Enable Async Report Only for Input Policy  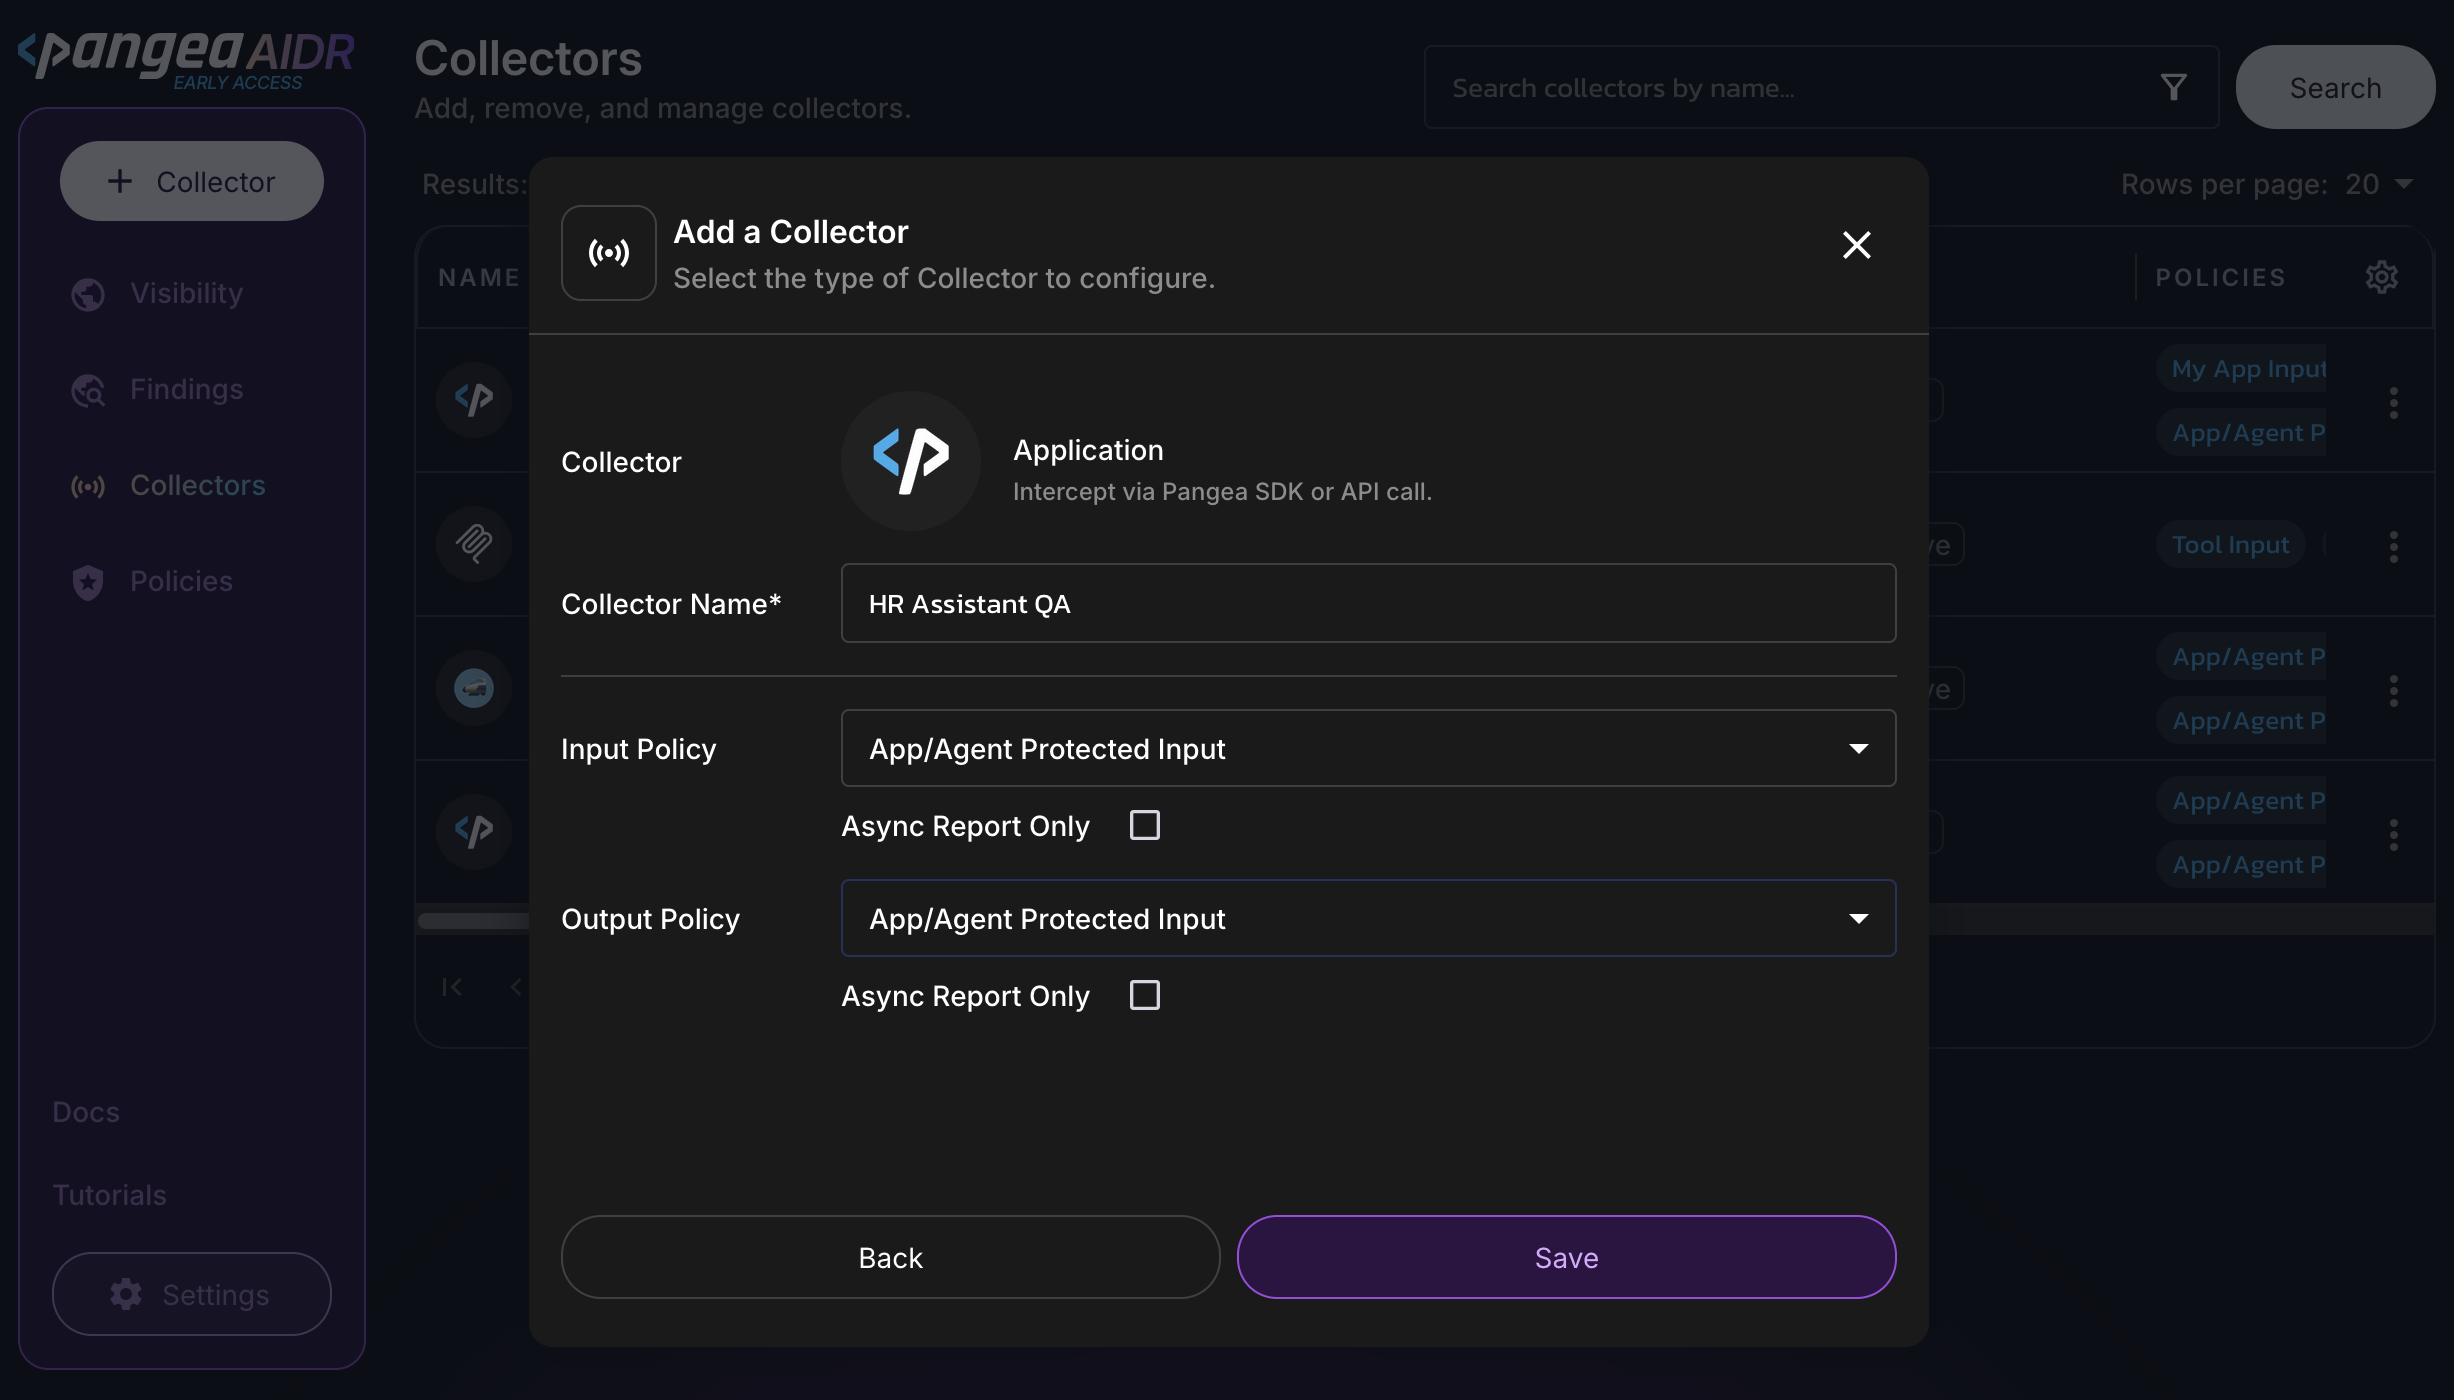[1144, 825]
